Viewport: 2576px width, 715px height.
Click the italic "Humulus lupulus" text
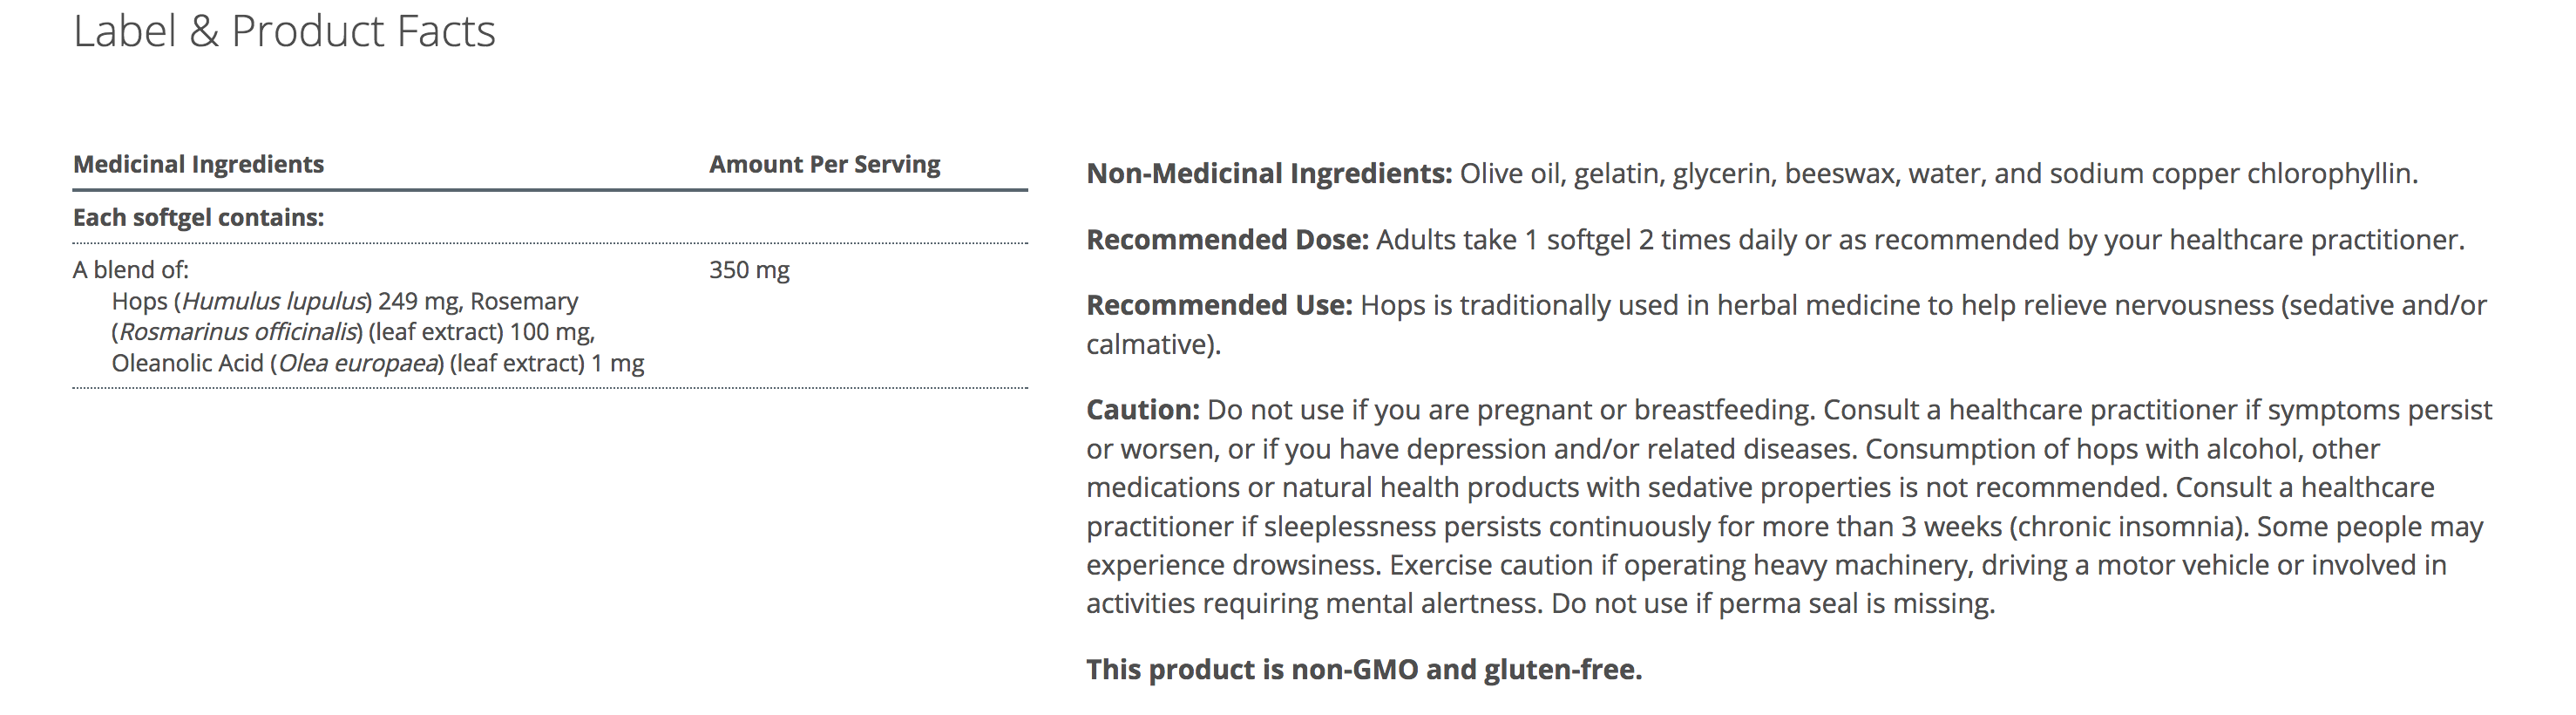[x=274, y=301]
